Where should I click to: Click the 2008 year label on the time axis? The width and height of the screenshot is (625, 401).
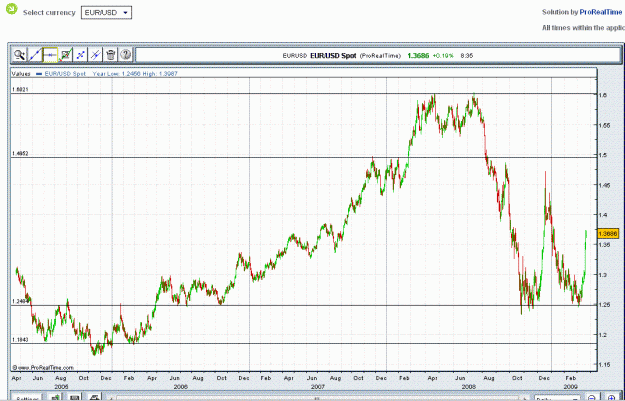(x=468, y=387)
